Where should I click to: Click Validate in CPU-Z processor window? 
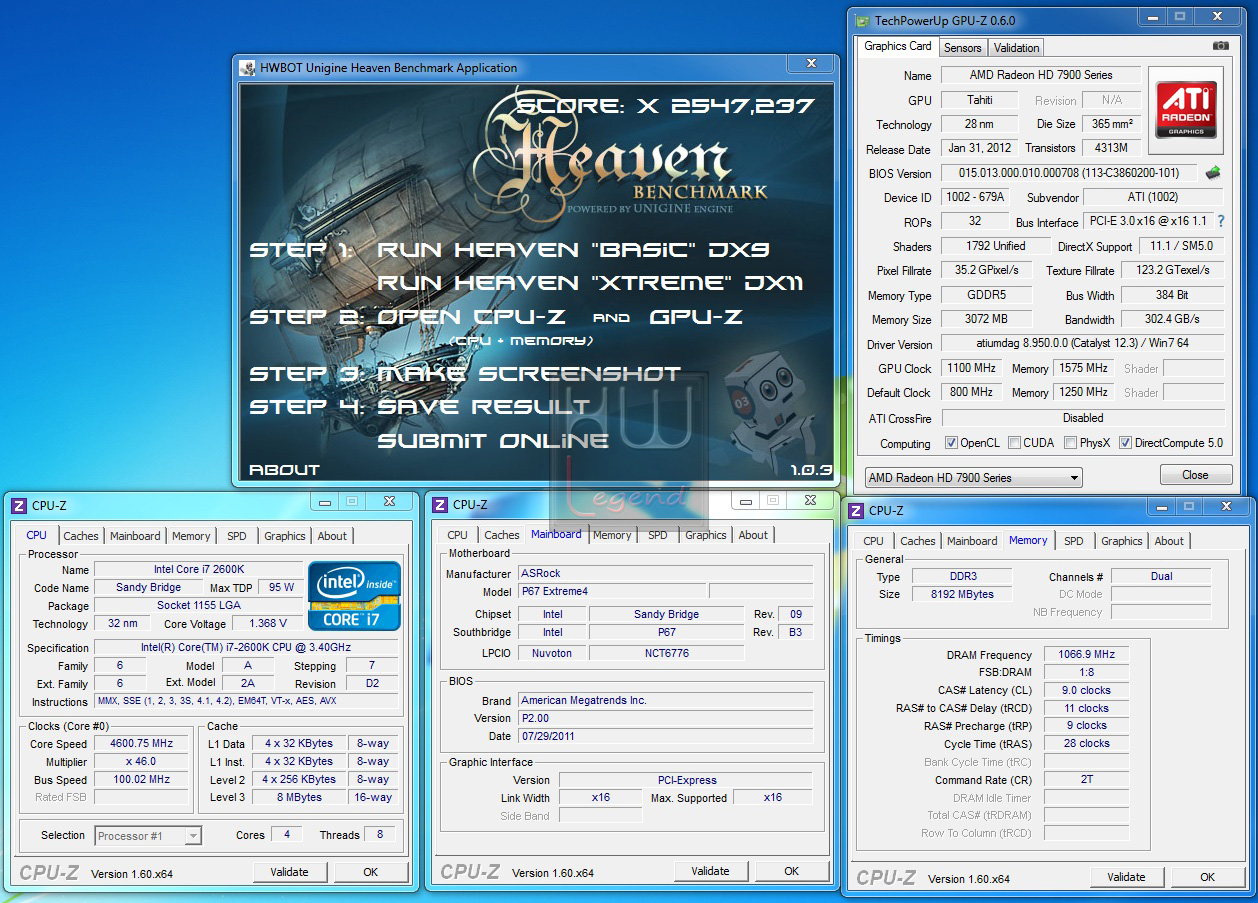click(289, 872)
